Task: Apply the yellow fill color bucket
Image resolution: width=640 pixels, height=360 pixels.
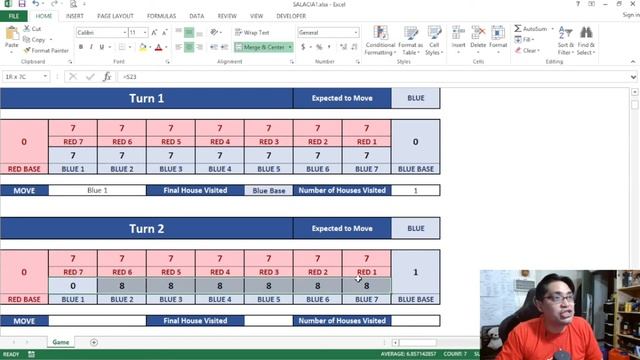Action: pos(143,47)
